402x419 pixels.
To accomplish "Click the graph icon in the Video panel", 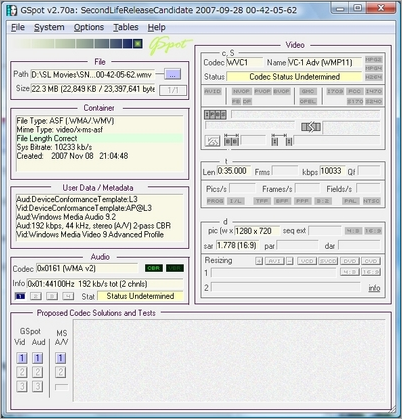I will tap(212, 141).
